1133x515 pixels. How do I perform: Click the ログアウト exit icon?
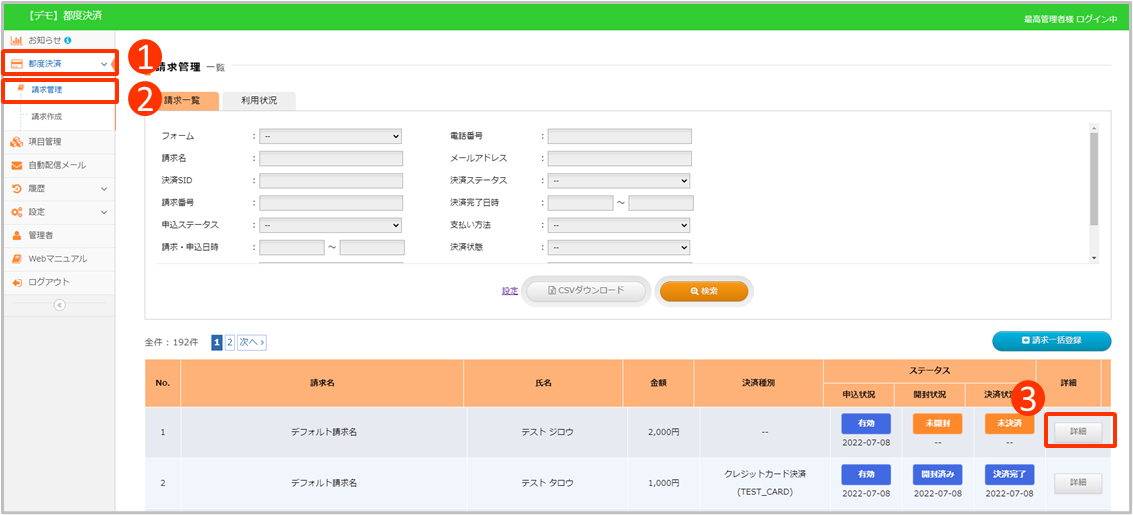[17, 282]
